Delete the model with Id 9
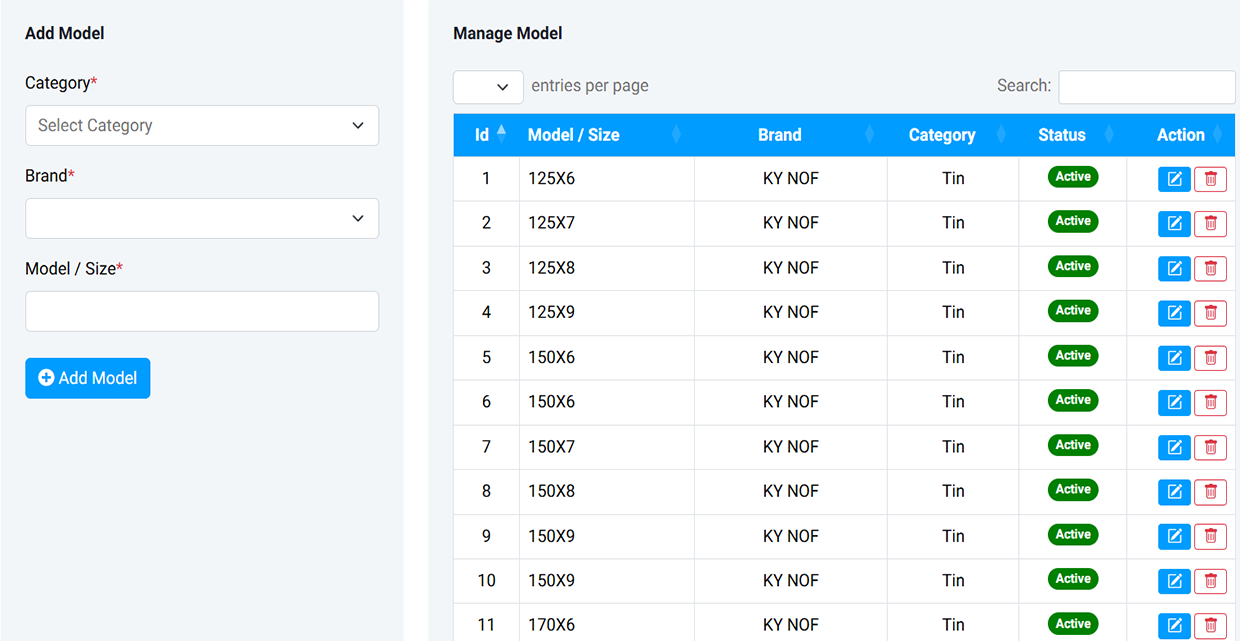1240x641 pixels. coord(1210,537)
